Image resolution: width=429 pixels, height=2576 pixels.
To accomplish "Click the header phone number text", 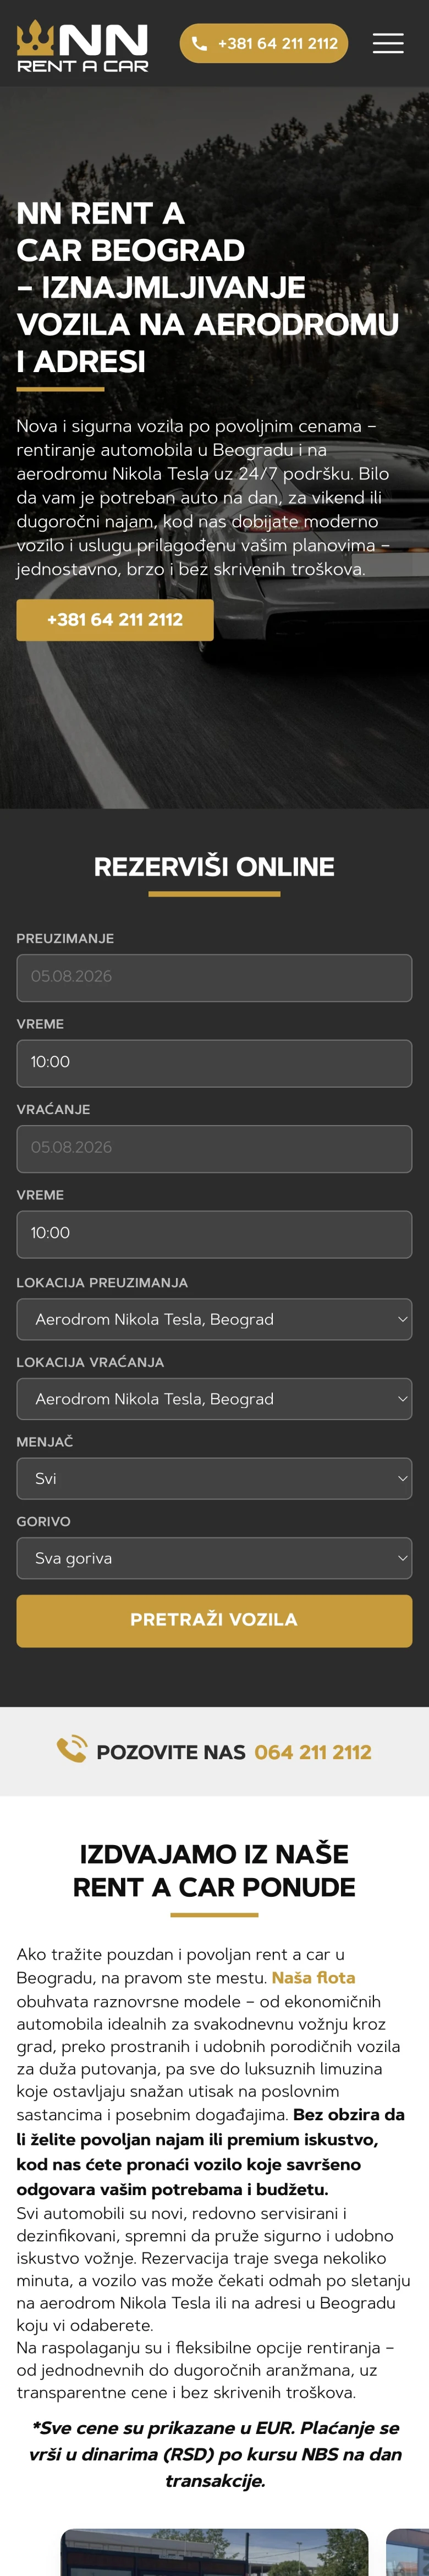I will coord(278,43).
